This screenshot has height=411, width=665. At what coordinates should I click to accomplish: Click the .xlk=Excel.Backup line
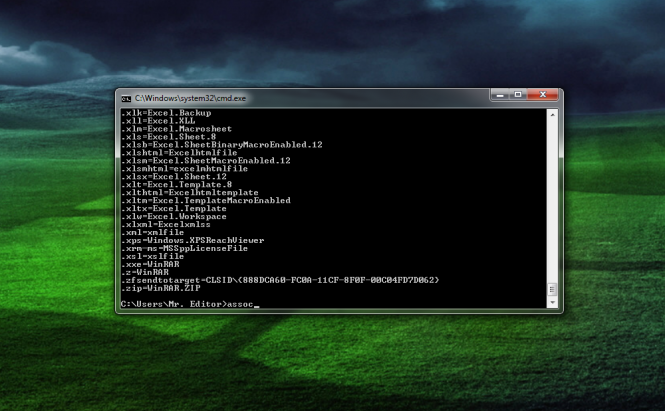click(x=158, y=114)
